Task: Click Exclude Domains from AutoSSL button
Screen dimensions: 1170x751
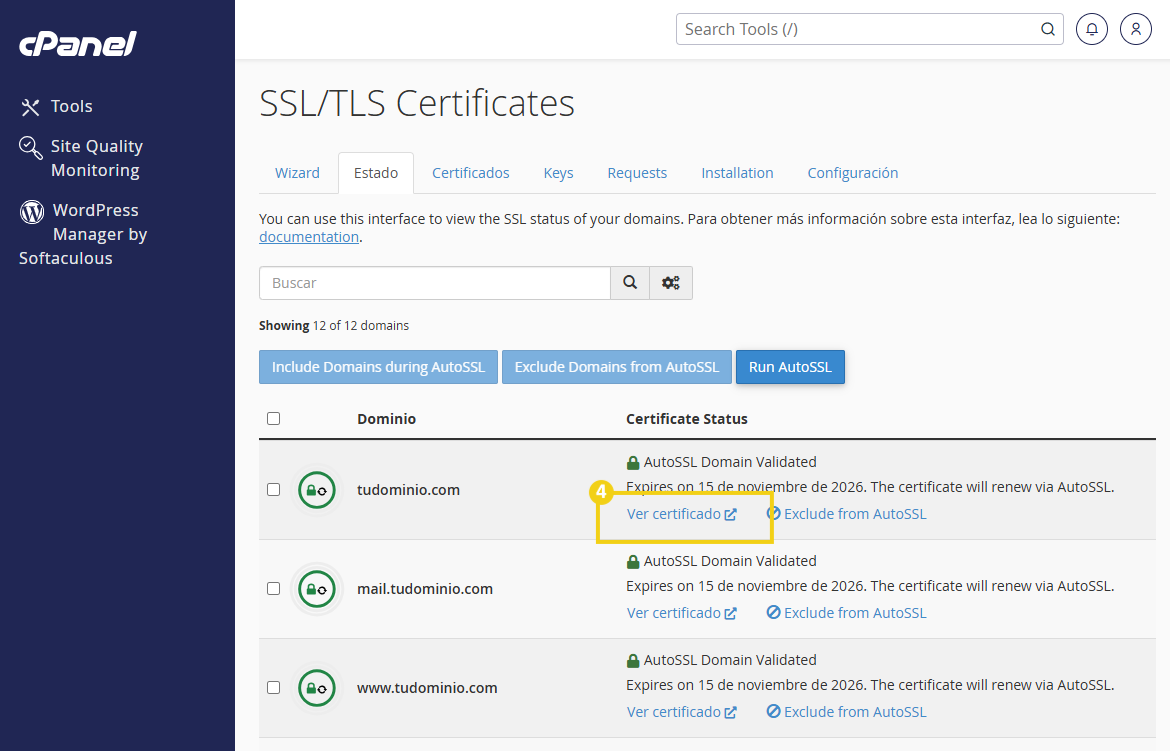Action: 617,367
